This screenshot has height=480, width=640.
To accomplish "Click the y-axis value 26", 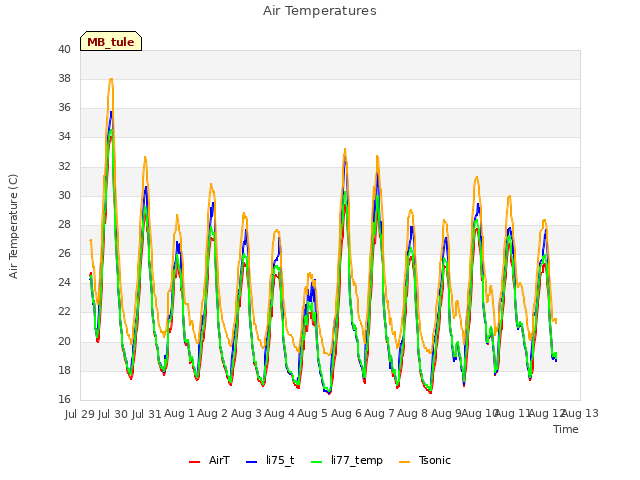I will coord(64,253).
